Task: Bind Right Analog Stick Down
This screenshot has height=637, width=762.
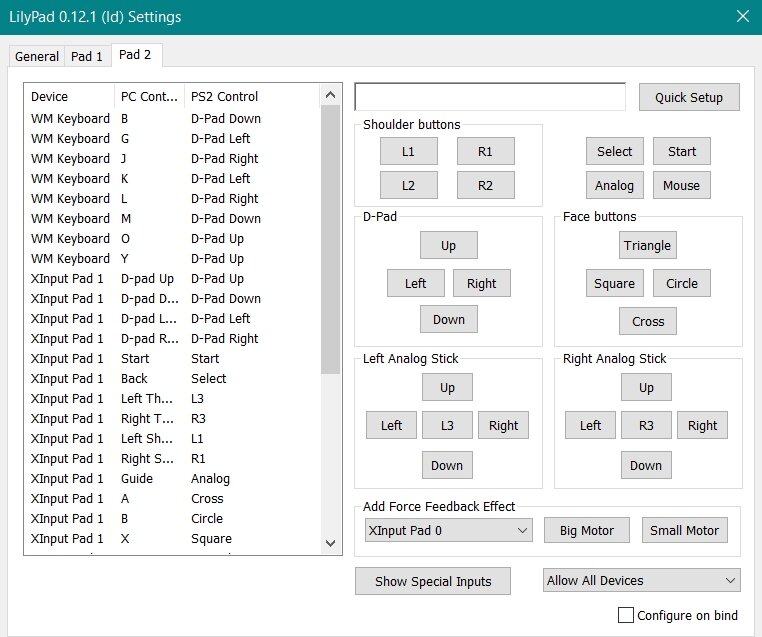Action: (646, 465)
